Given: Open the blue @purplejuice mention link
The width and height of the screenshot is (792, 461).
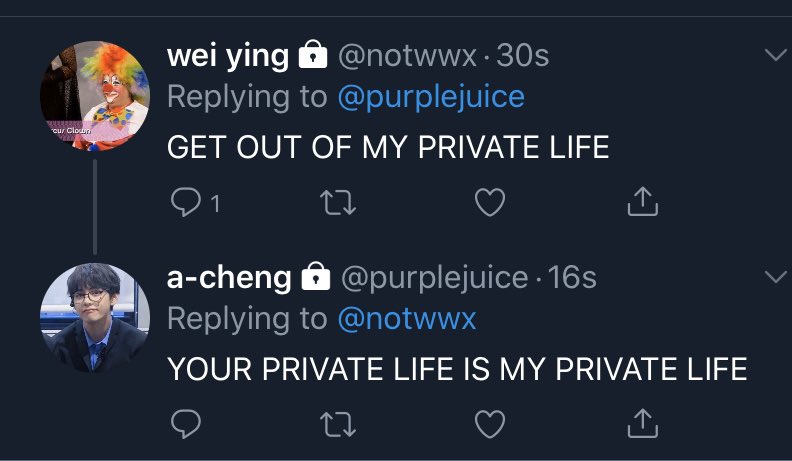Looking at the screenshot, I should click(431, 97).
